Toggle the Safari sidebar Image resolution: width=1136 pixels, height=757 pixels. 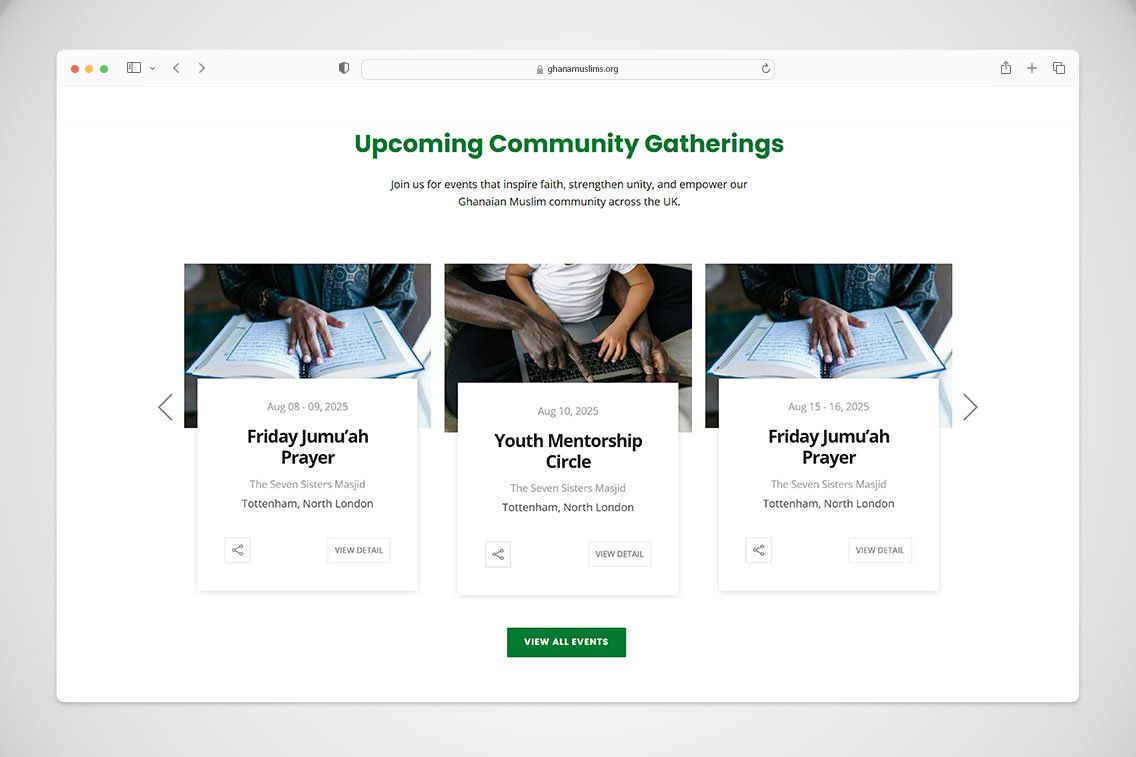pos(134,67)
